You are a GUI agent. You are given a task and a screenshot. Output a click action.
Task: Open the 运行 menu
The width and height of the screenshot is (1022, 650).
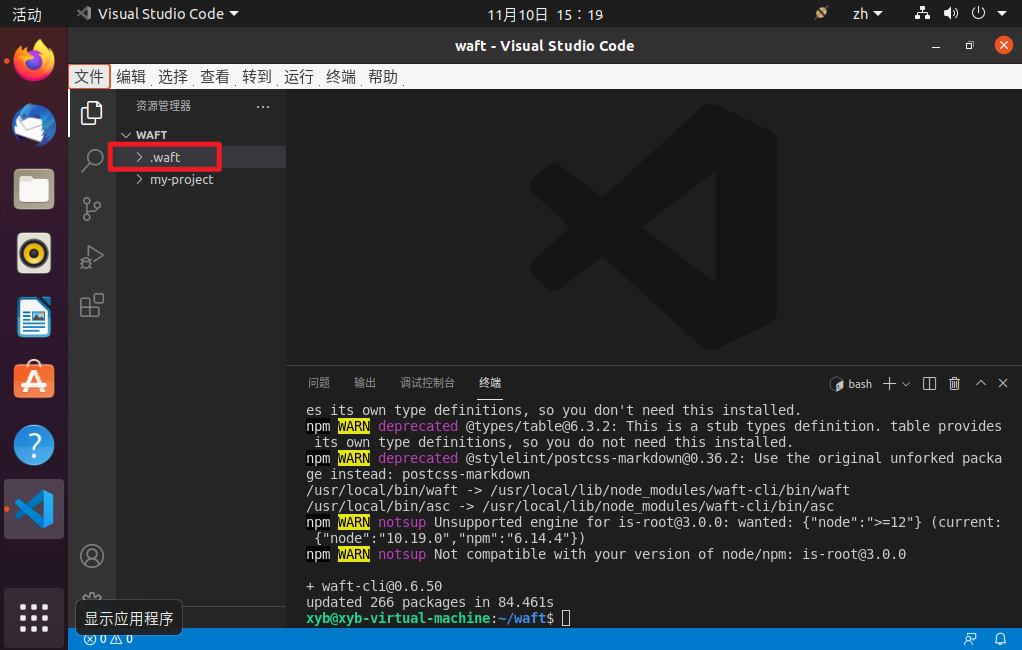click(x=299, y=76)
